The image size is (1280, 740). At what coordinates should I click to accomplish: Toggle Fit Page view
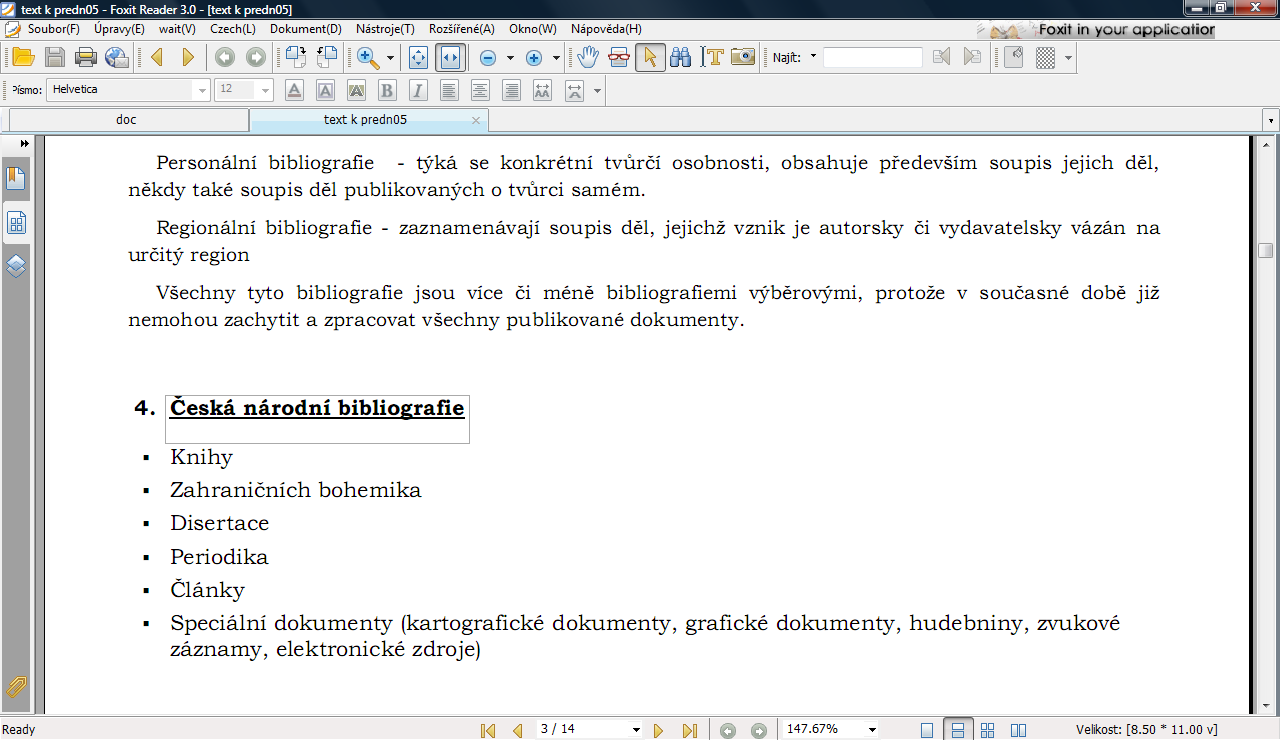(419, 57)
